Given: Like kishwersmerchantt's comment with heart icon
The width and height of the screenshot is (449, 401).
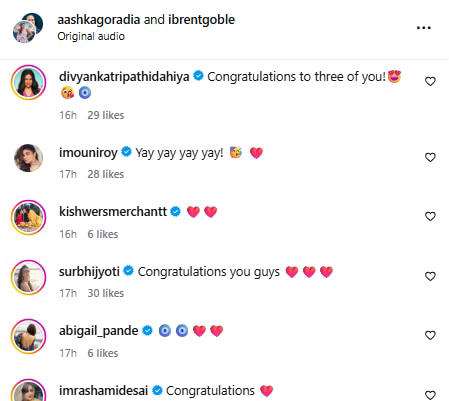Looking at the screenshot, I should pos(430,216).
